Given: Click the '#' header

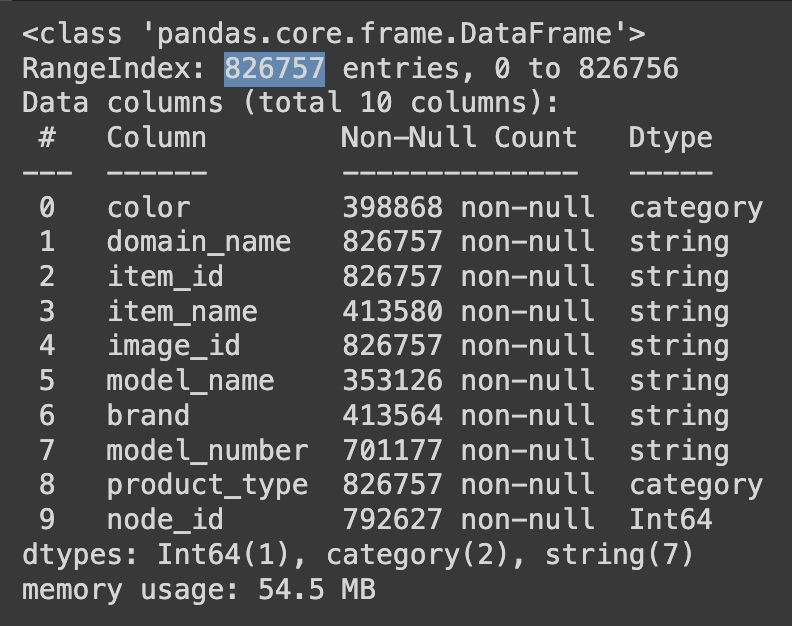Looking at the screenshot, I should [47, 137].
